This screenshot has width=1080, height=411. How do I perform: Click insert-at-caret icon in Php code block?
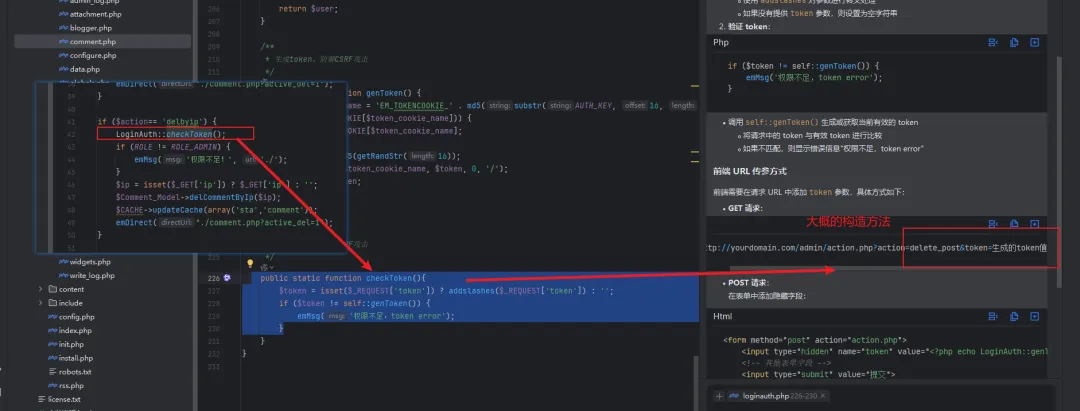coord(993,43)
